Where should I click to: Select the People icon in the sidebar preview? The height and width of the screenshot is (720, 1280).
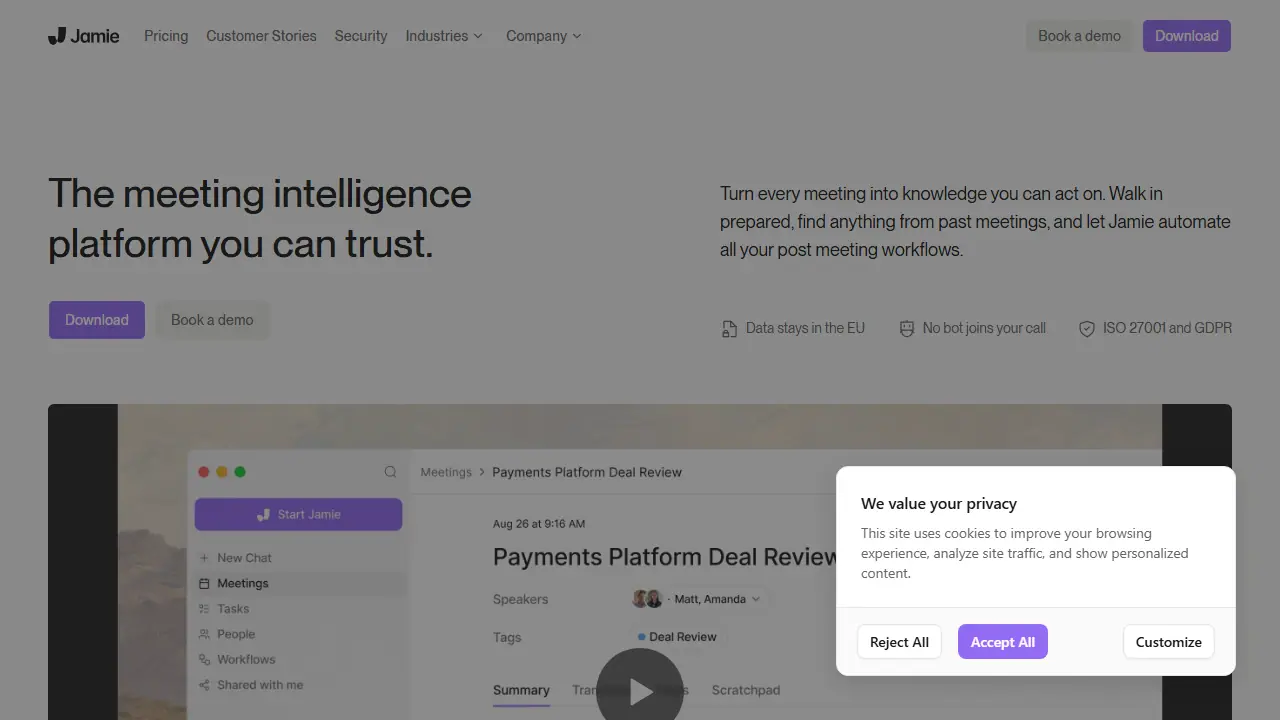(x=205, y=634)
